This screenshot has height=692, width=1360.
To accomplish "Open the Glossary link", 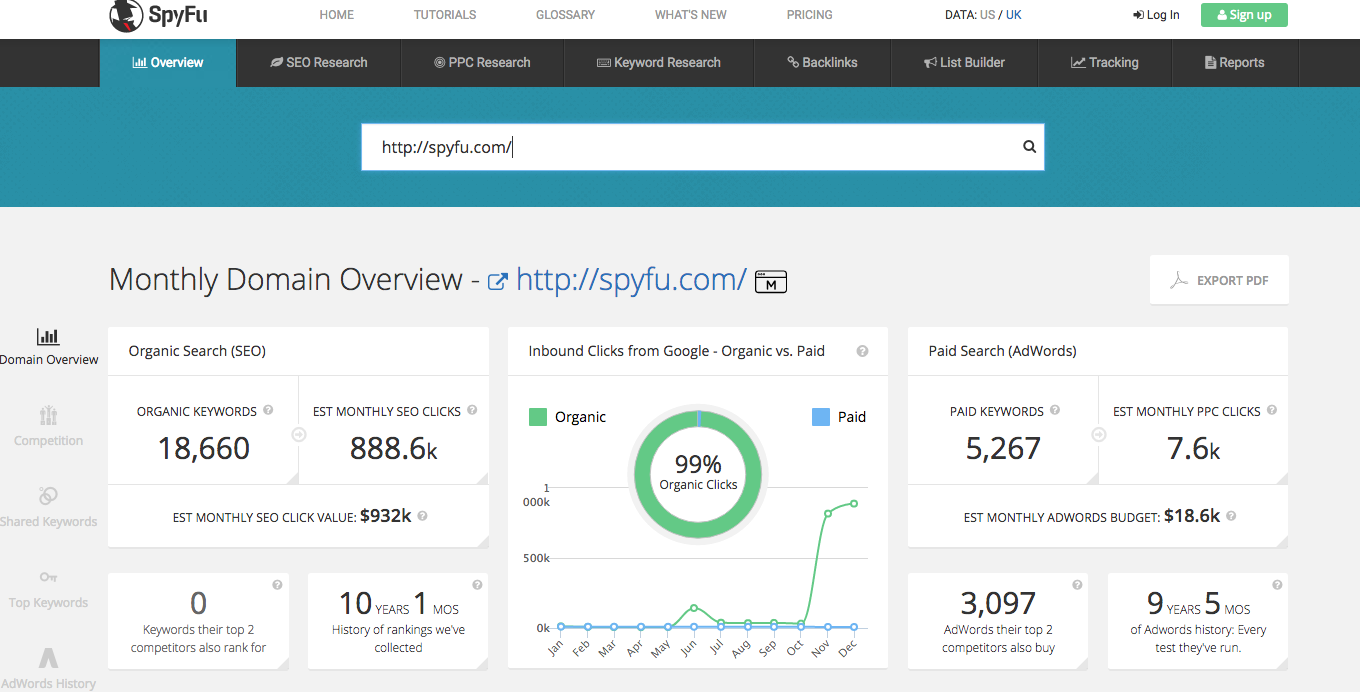I will (565, 15).
